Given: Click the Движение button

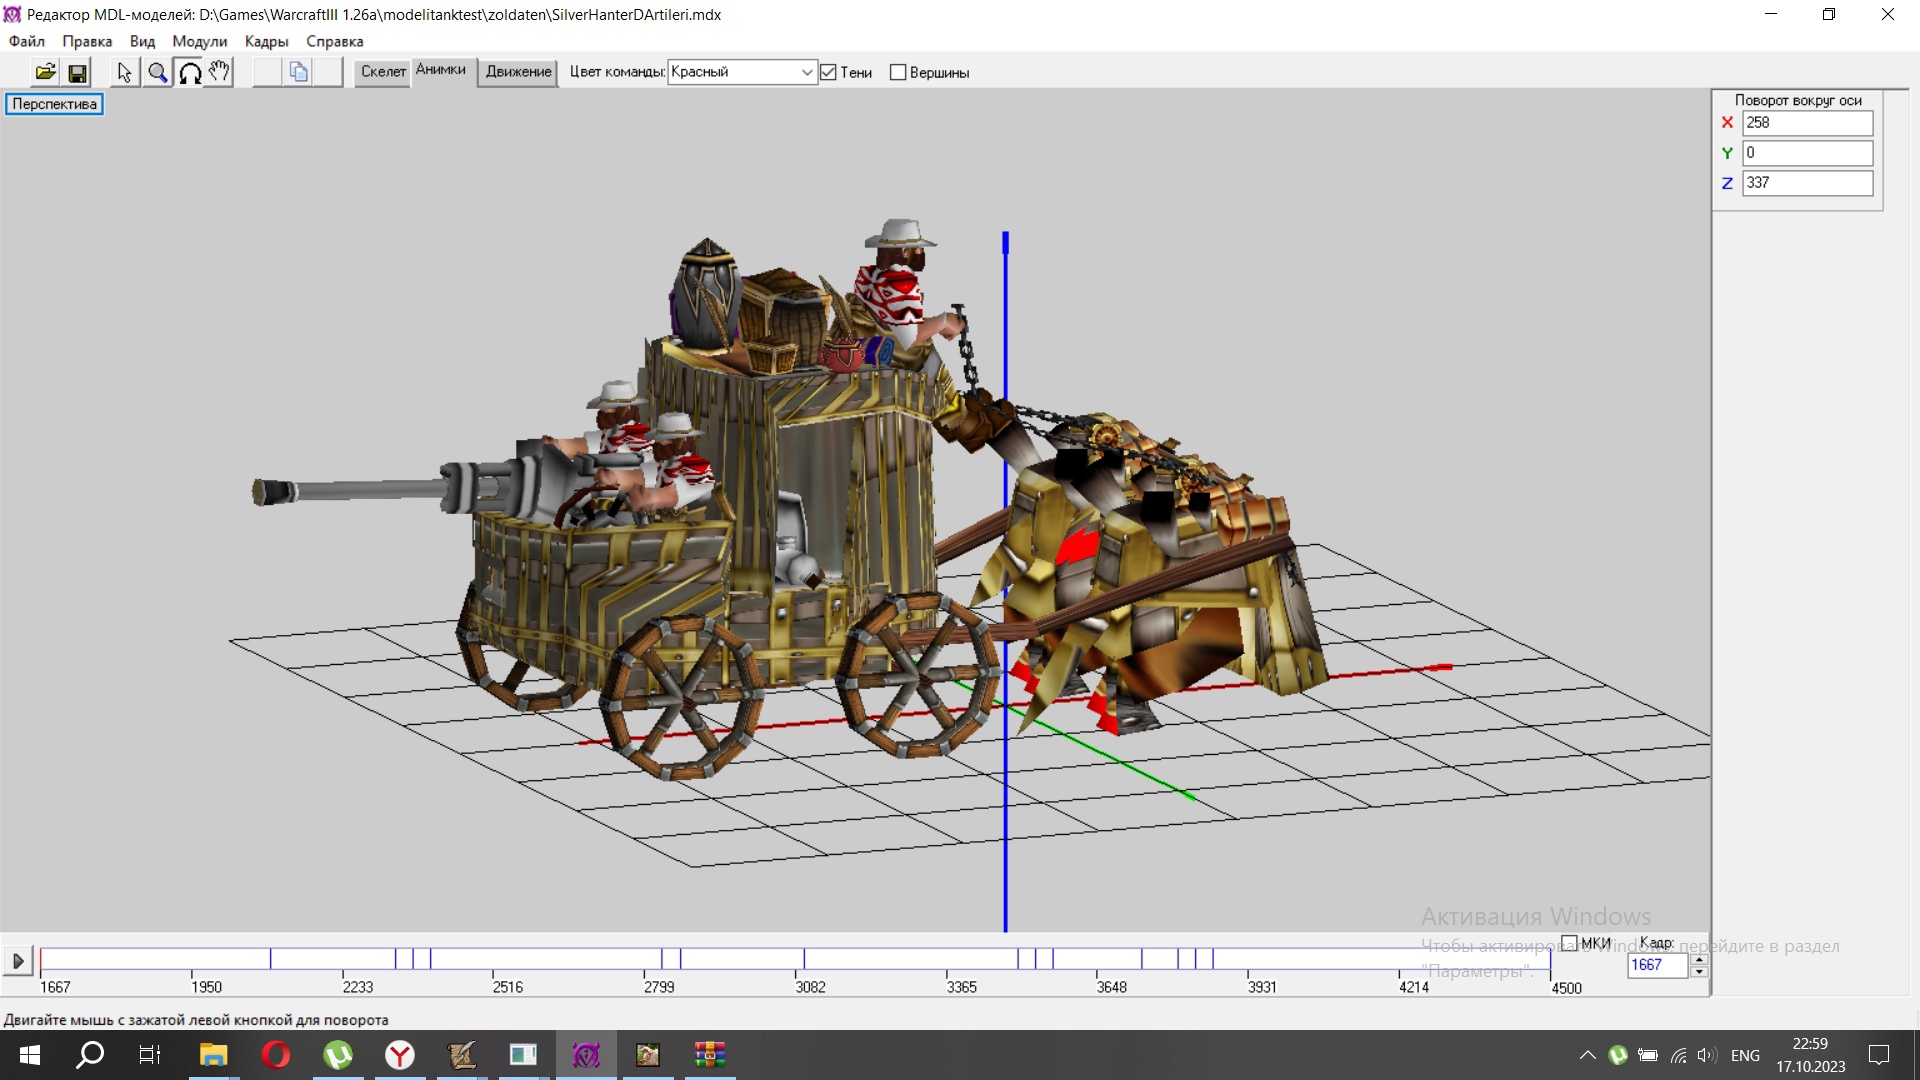Looking at the screenshot, I should coord(518,71).
